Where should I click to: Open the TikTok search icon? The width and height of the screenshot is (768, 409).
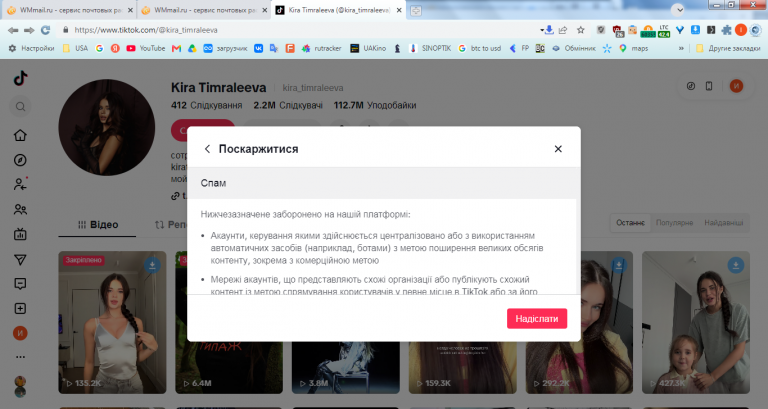pos(20,107)
